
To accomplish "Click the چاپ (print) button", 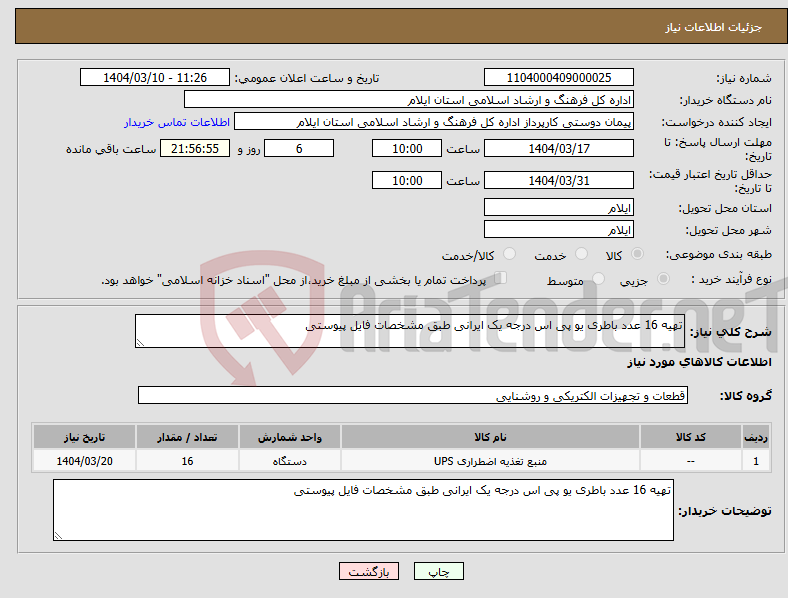I will pos(438,571).
